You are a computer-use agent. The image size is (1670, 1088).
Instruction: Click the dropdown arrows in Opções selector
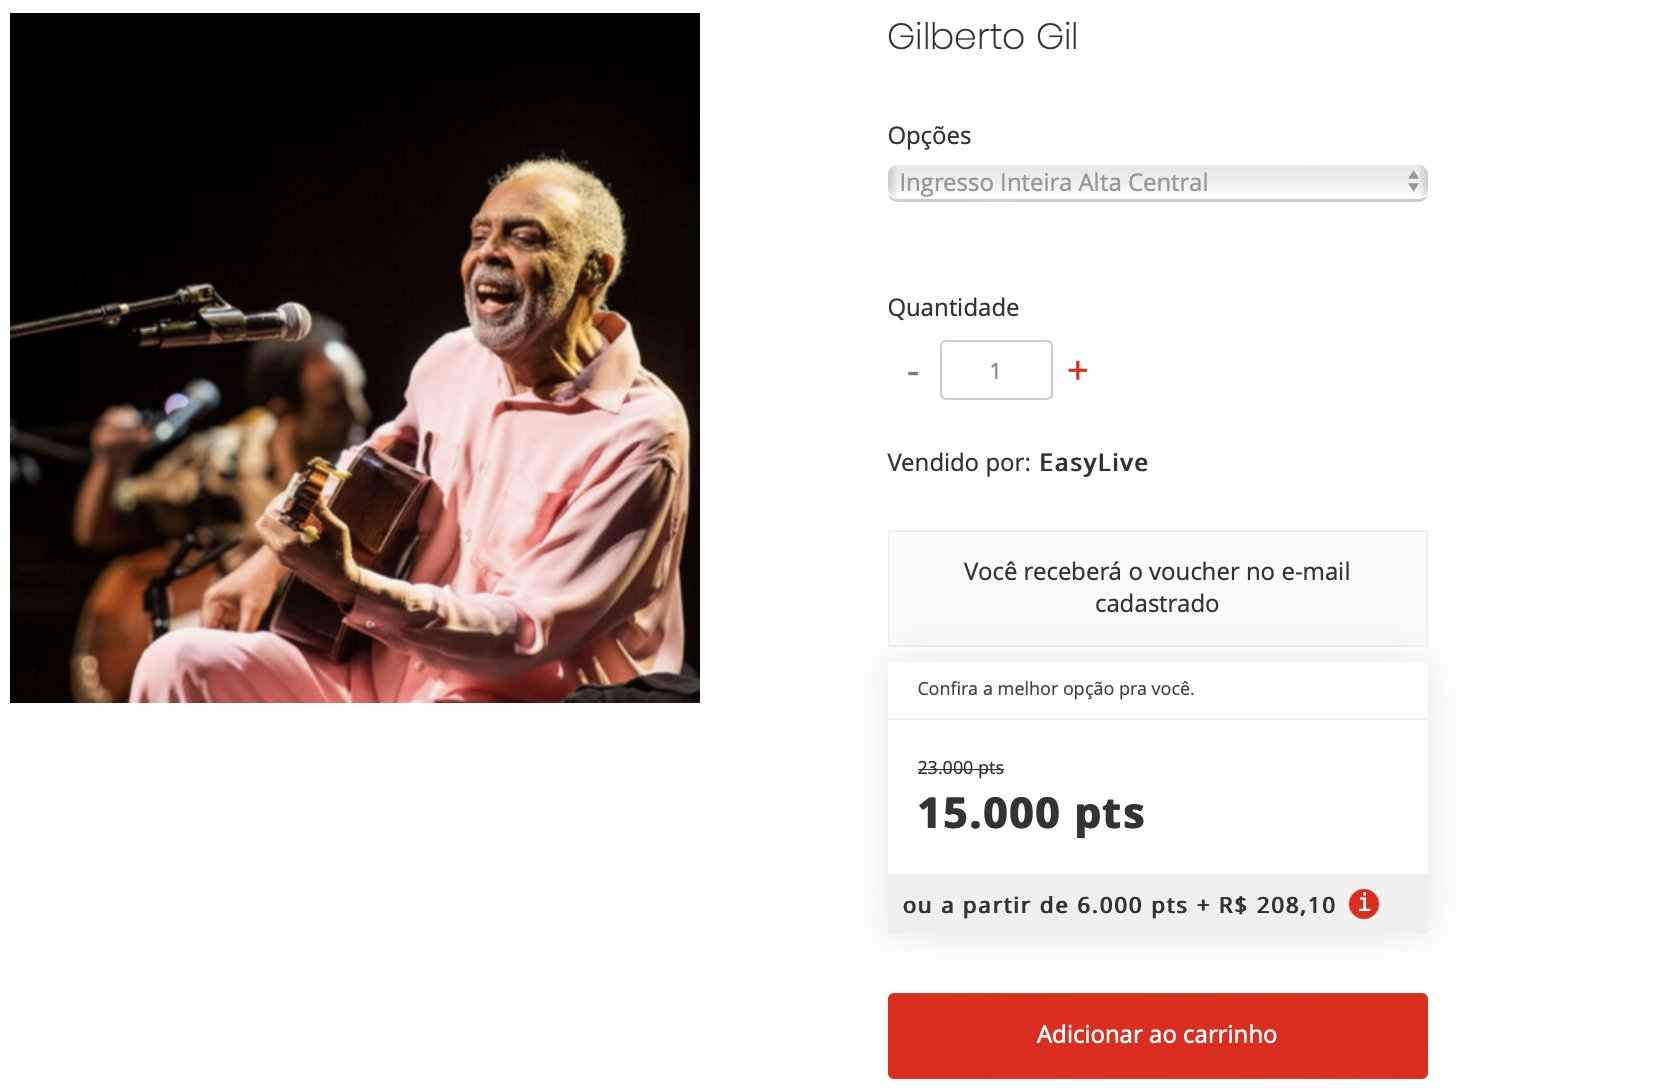1412,182
